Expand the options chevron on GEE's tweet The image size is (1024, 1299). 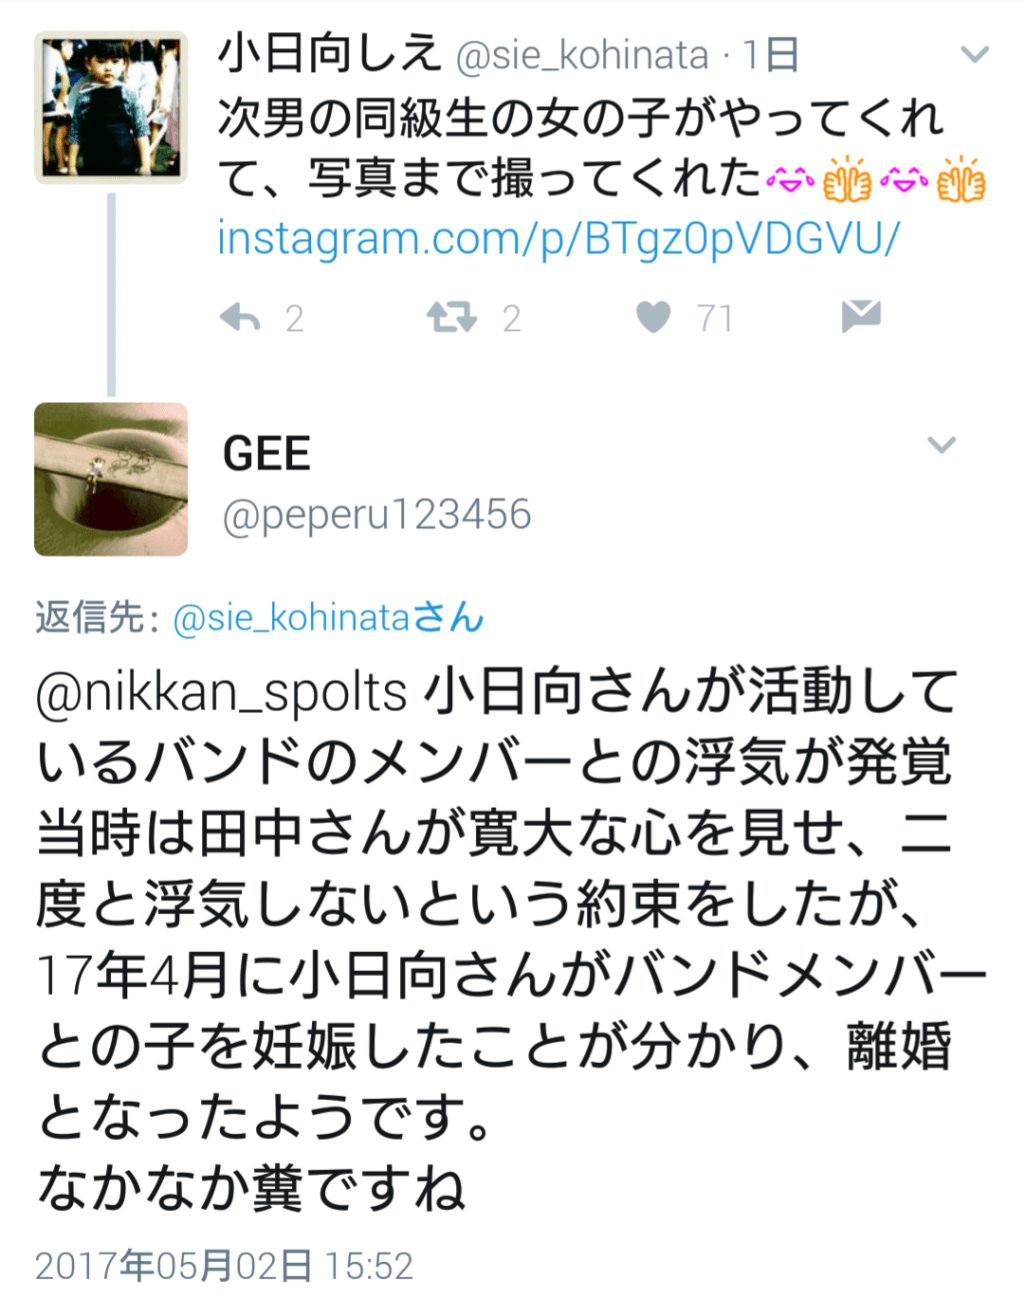pos(941,444)
